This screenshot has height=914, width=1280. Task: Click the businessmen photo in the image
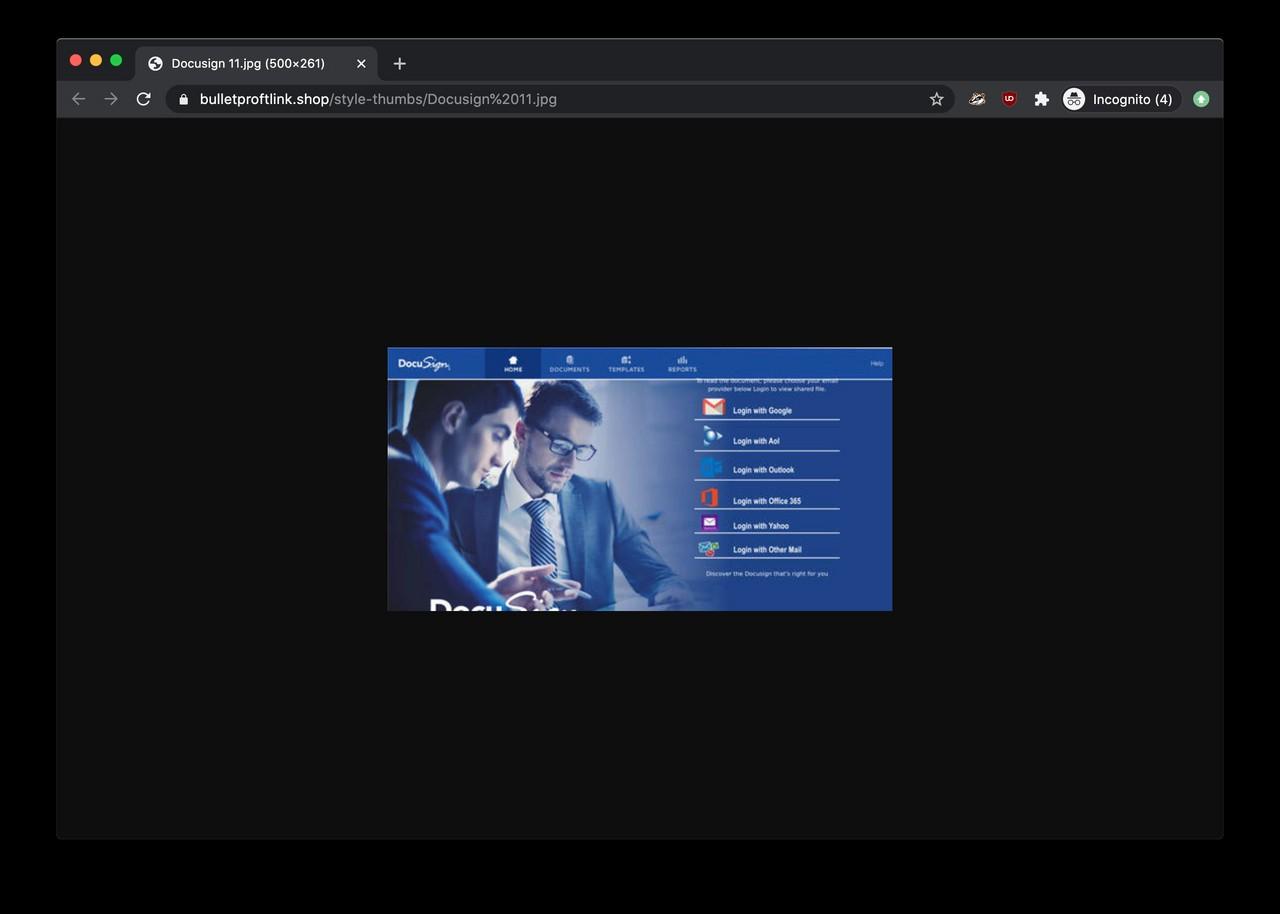pyautogui.click(x=540, y=495)
